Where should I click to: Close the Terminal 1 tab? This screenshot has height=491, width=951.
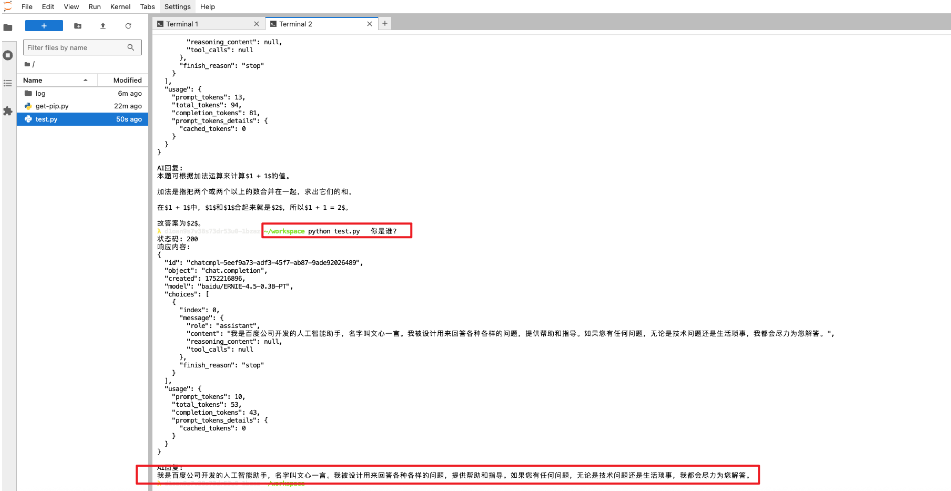coord(257,24)
